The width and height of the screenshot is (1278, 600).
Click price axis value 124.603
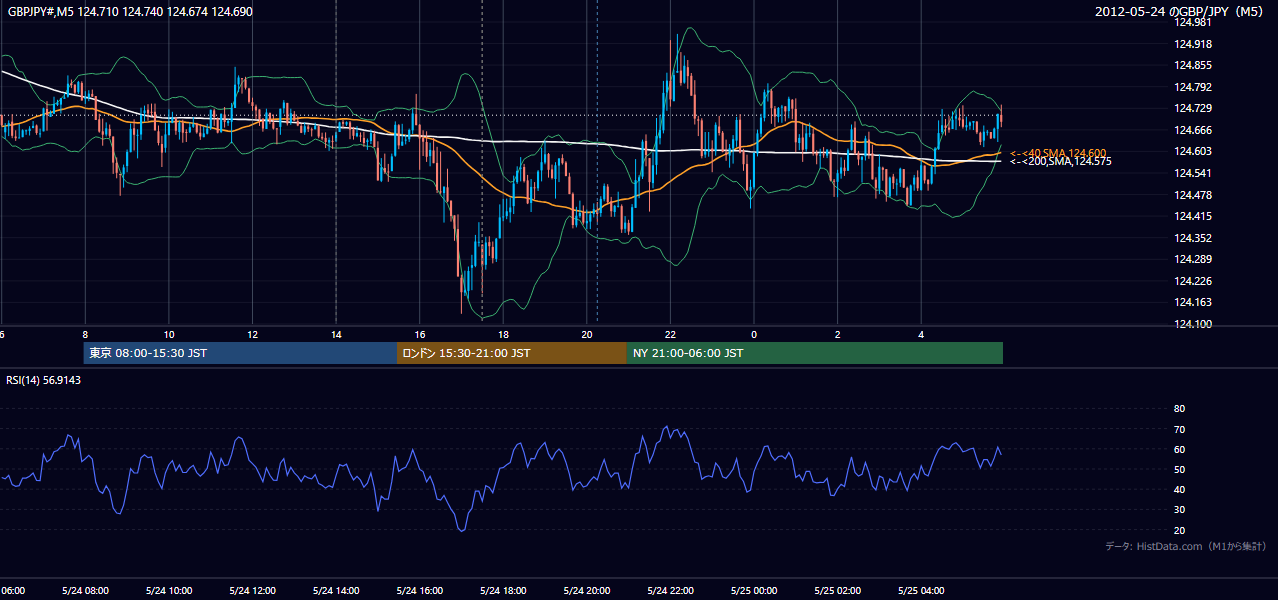coord(1193,151)
